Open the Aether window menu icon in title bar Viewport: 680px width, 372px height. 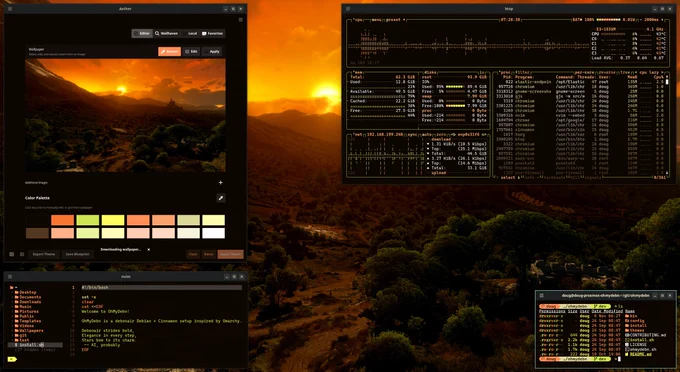(x=10, y=9)
